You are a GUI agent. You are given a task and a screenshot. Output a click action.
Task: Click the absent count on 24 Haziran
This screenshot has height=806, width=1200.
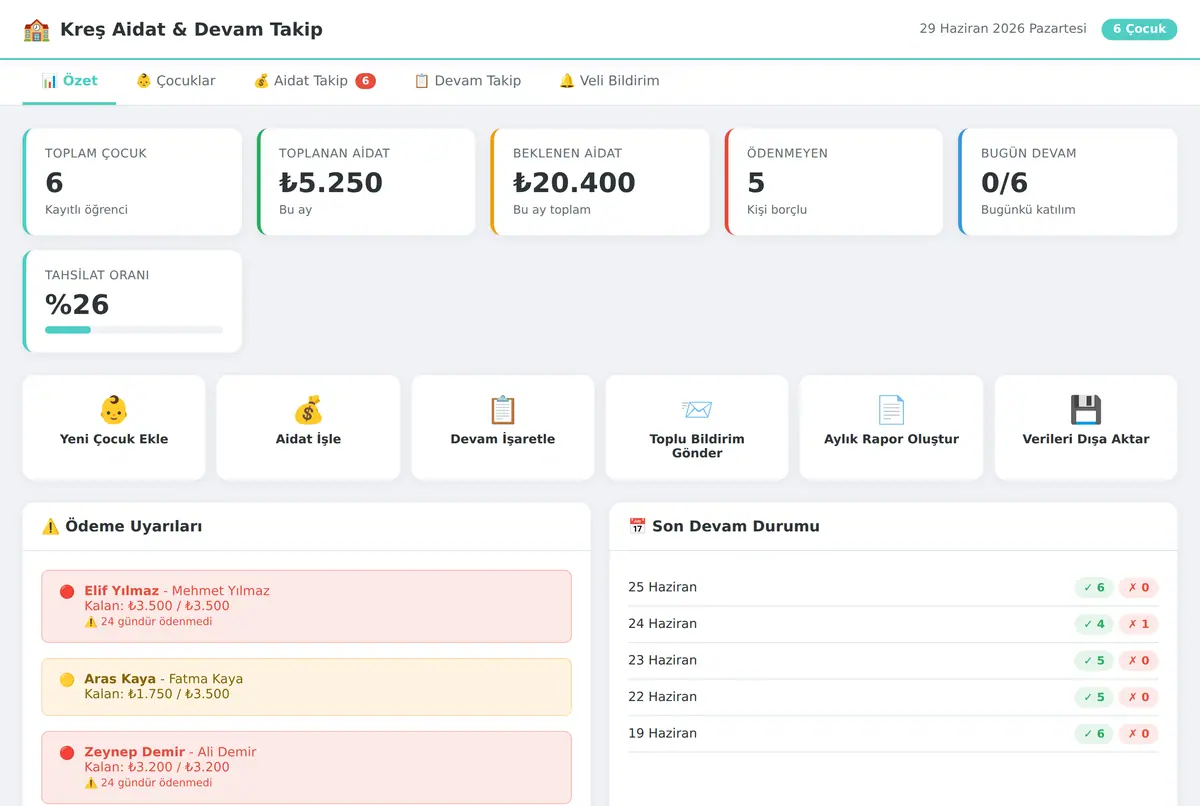(x=1138, y=624)
